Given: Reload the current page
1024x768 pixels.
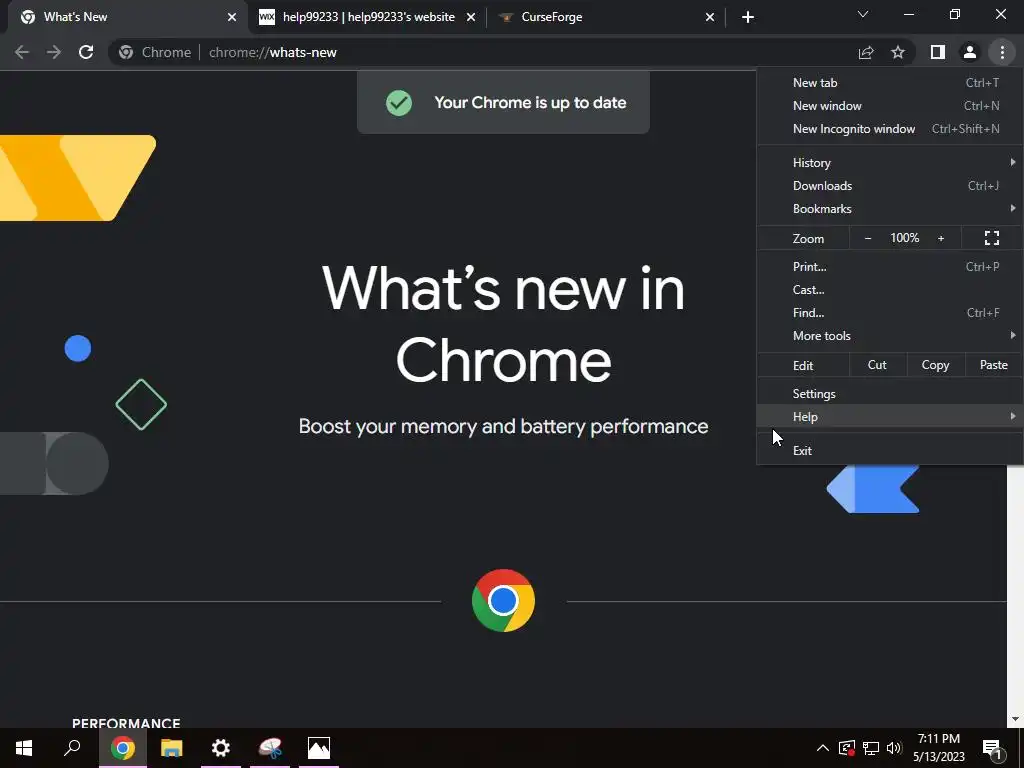Looking at the screenshot, I should tap(86, 52).
